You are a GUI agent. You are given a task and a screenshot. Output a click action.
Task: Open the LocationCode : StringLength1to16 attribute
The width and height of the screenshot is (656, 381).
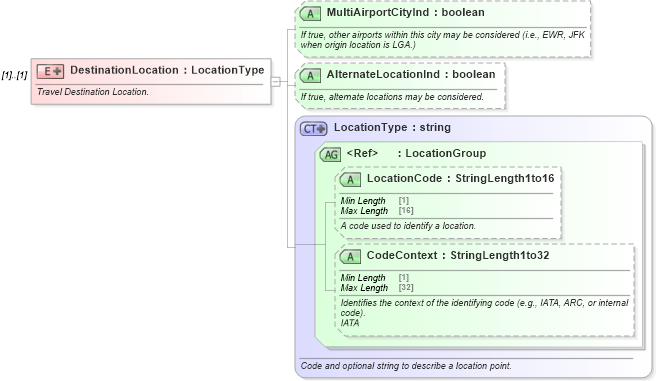[460, 179]
